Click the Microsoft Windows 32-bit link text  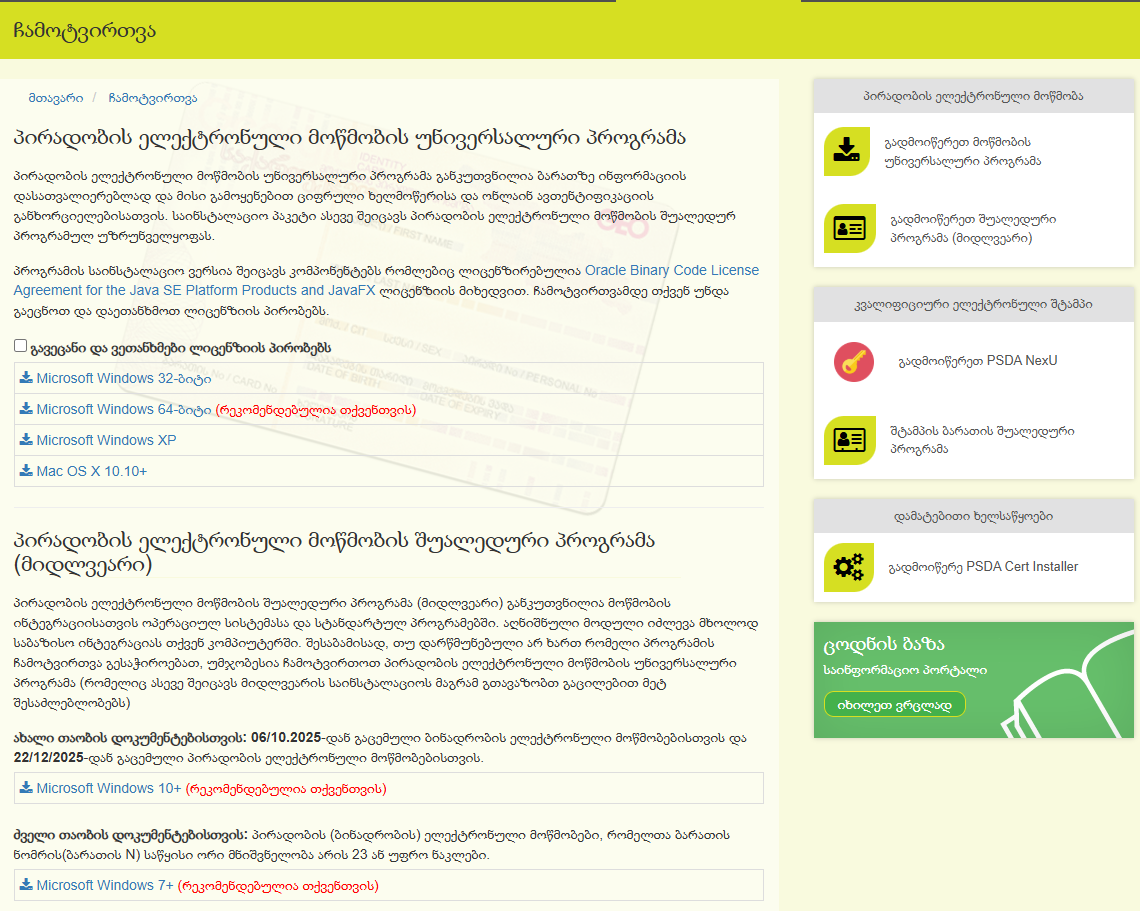[x=123, y=378]
